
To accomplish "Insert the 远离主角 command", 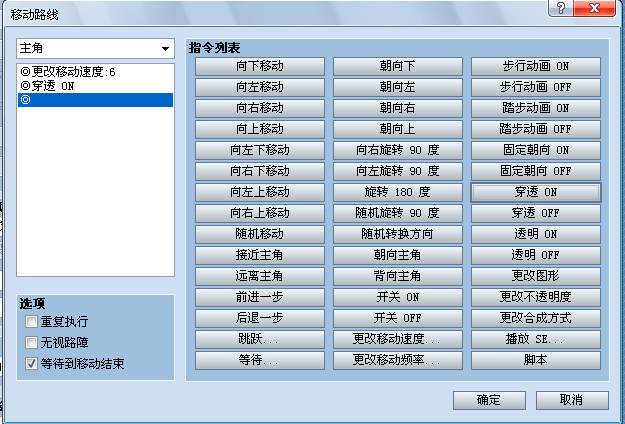I will 260,276.
